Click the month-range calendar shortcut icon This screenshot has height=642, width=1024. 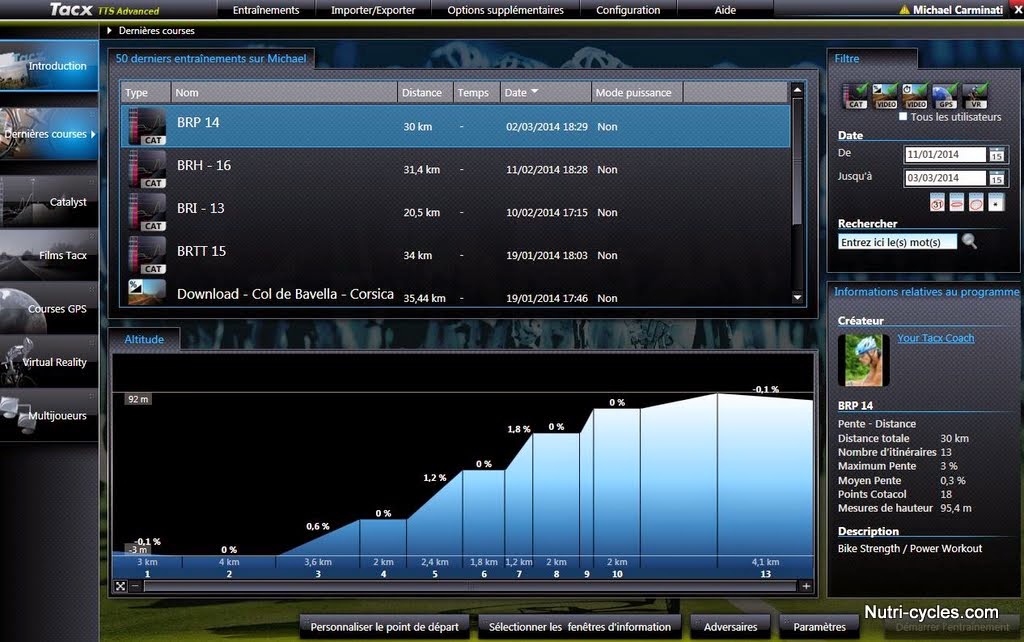[976, 202]
